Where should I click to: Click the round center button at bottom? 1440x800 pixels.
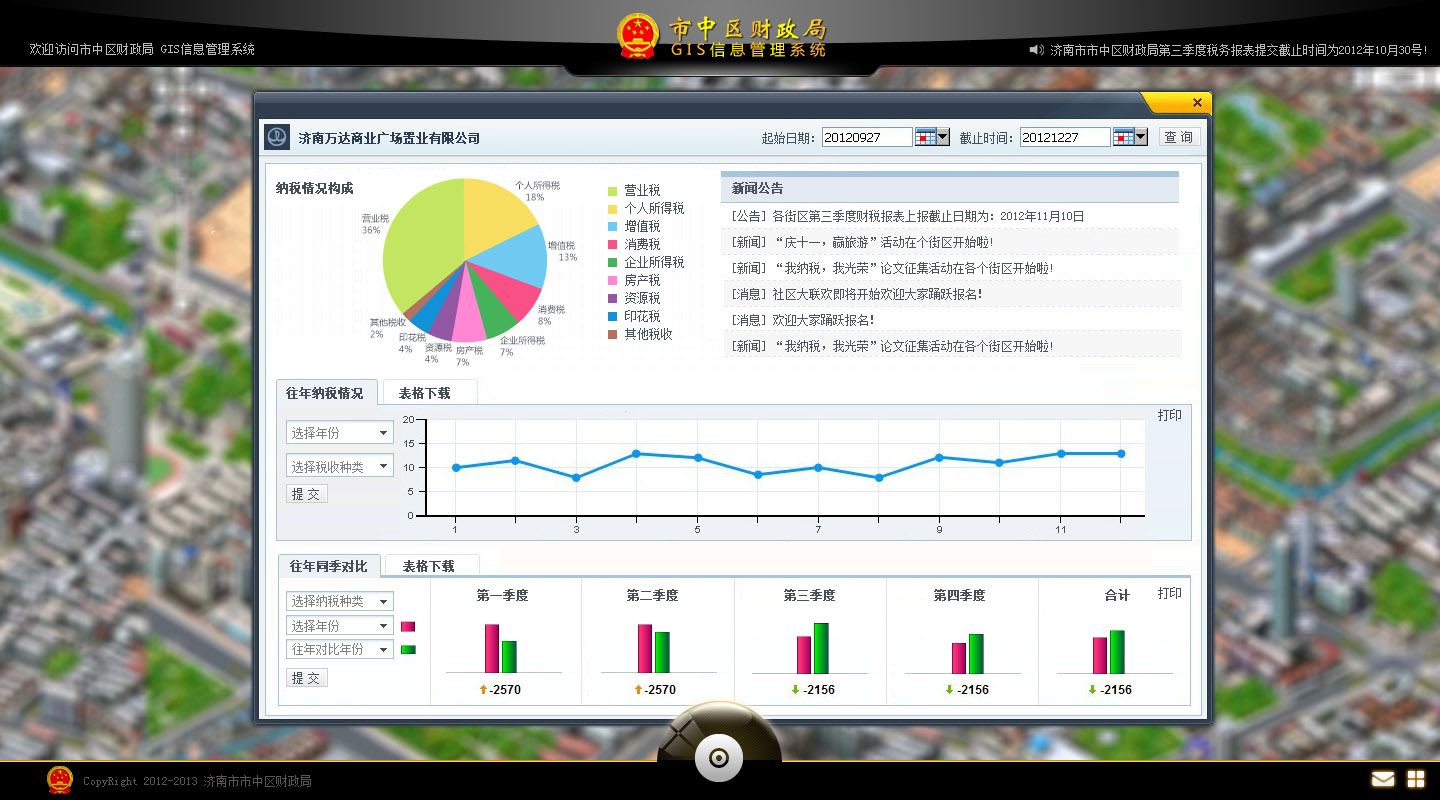(x=718, y=758)
